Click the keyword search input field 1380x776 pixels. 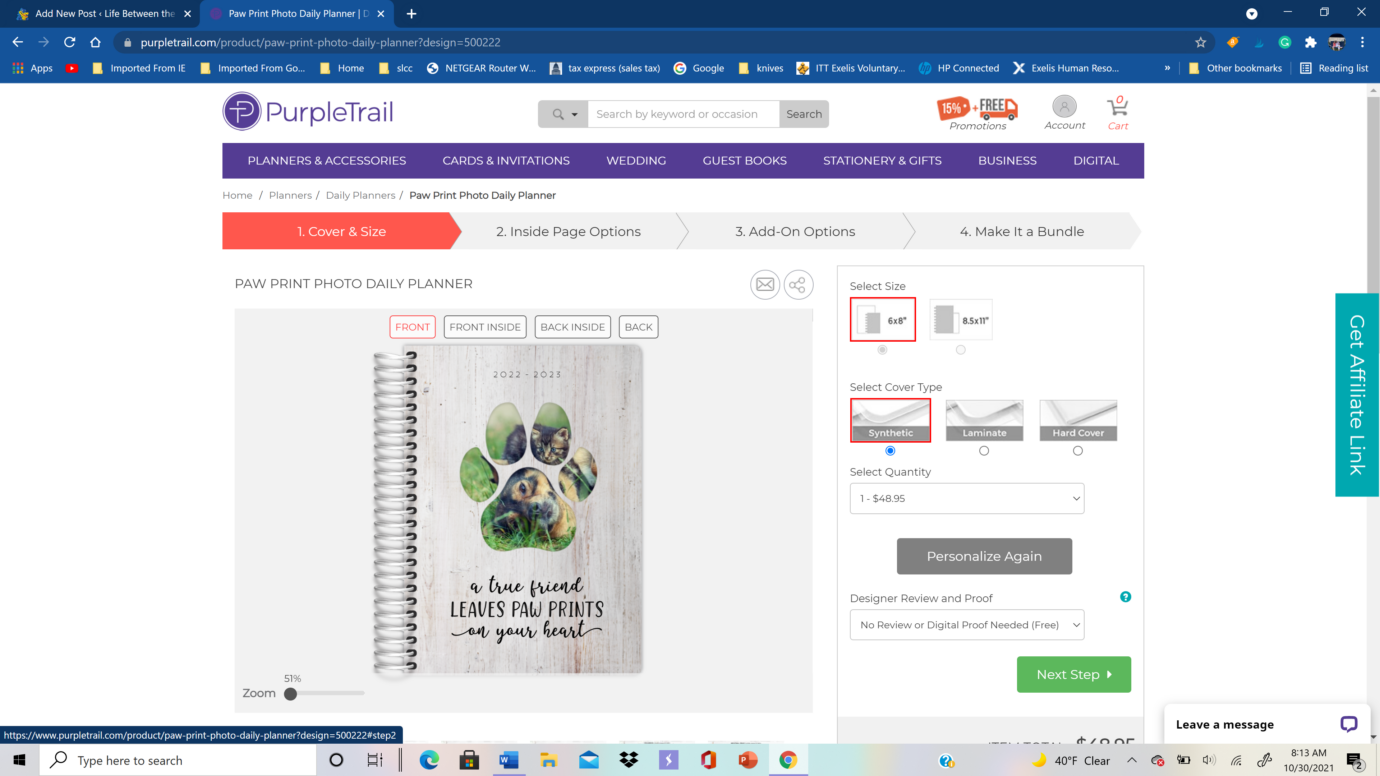684,114
